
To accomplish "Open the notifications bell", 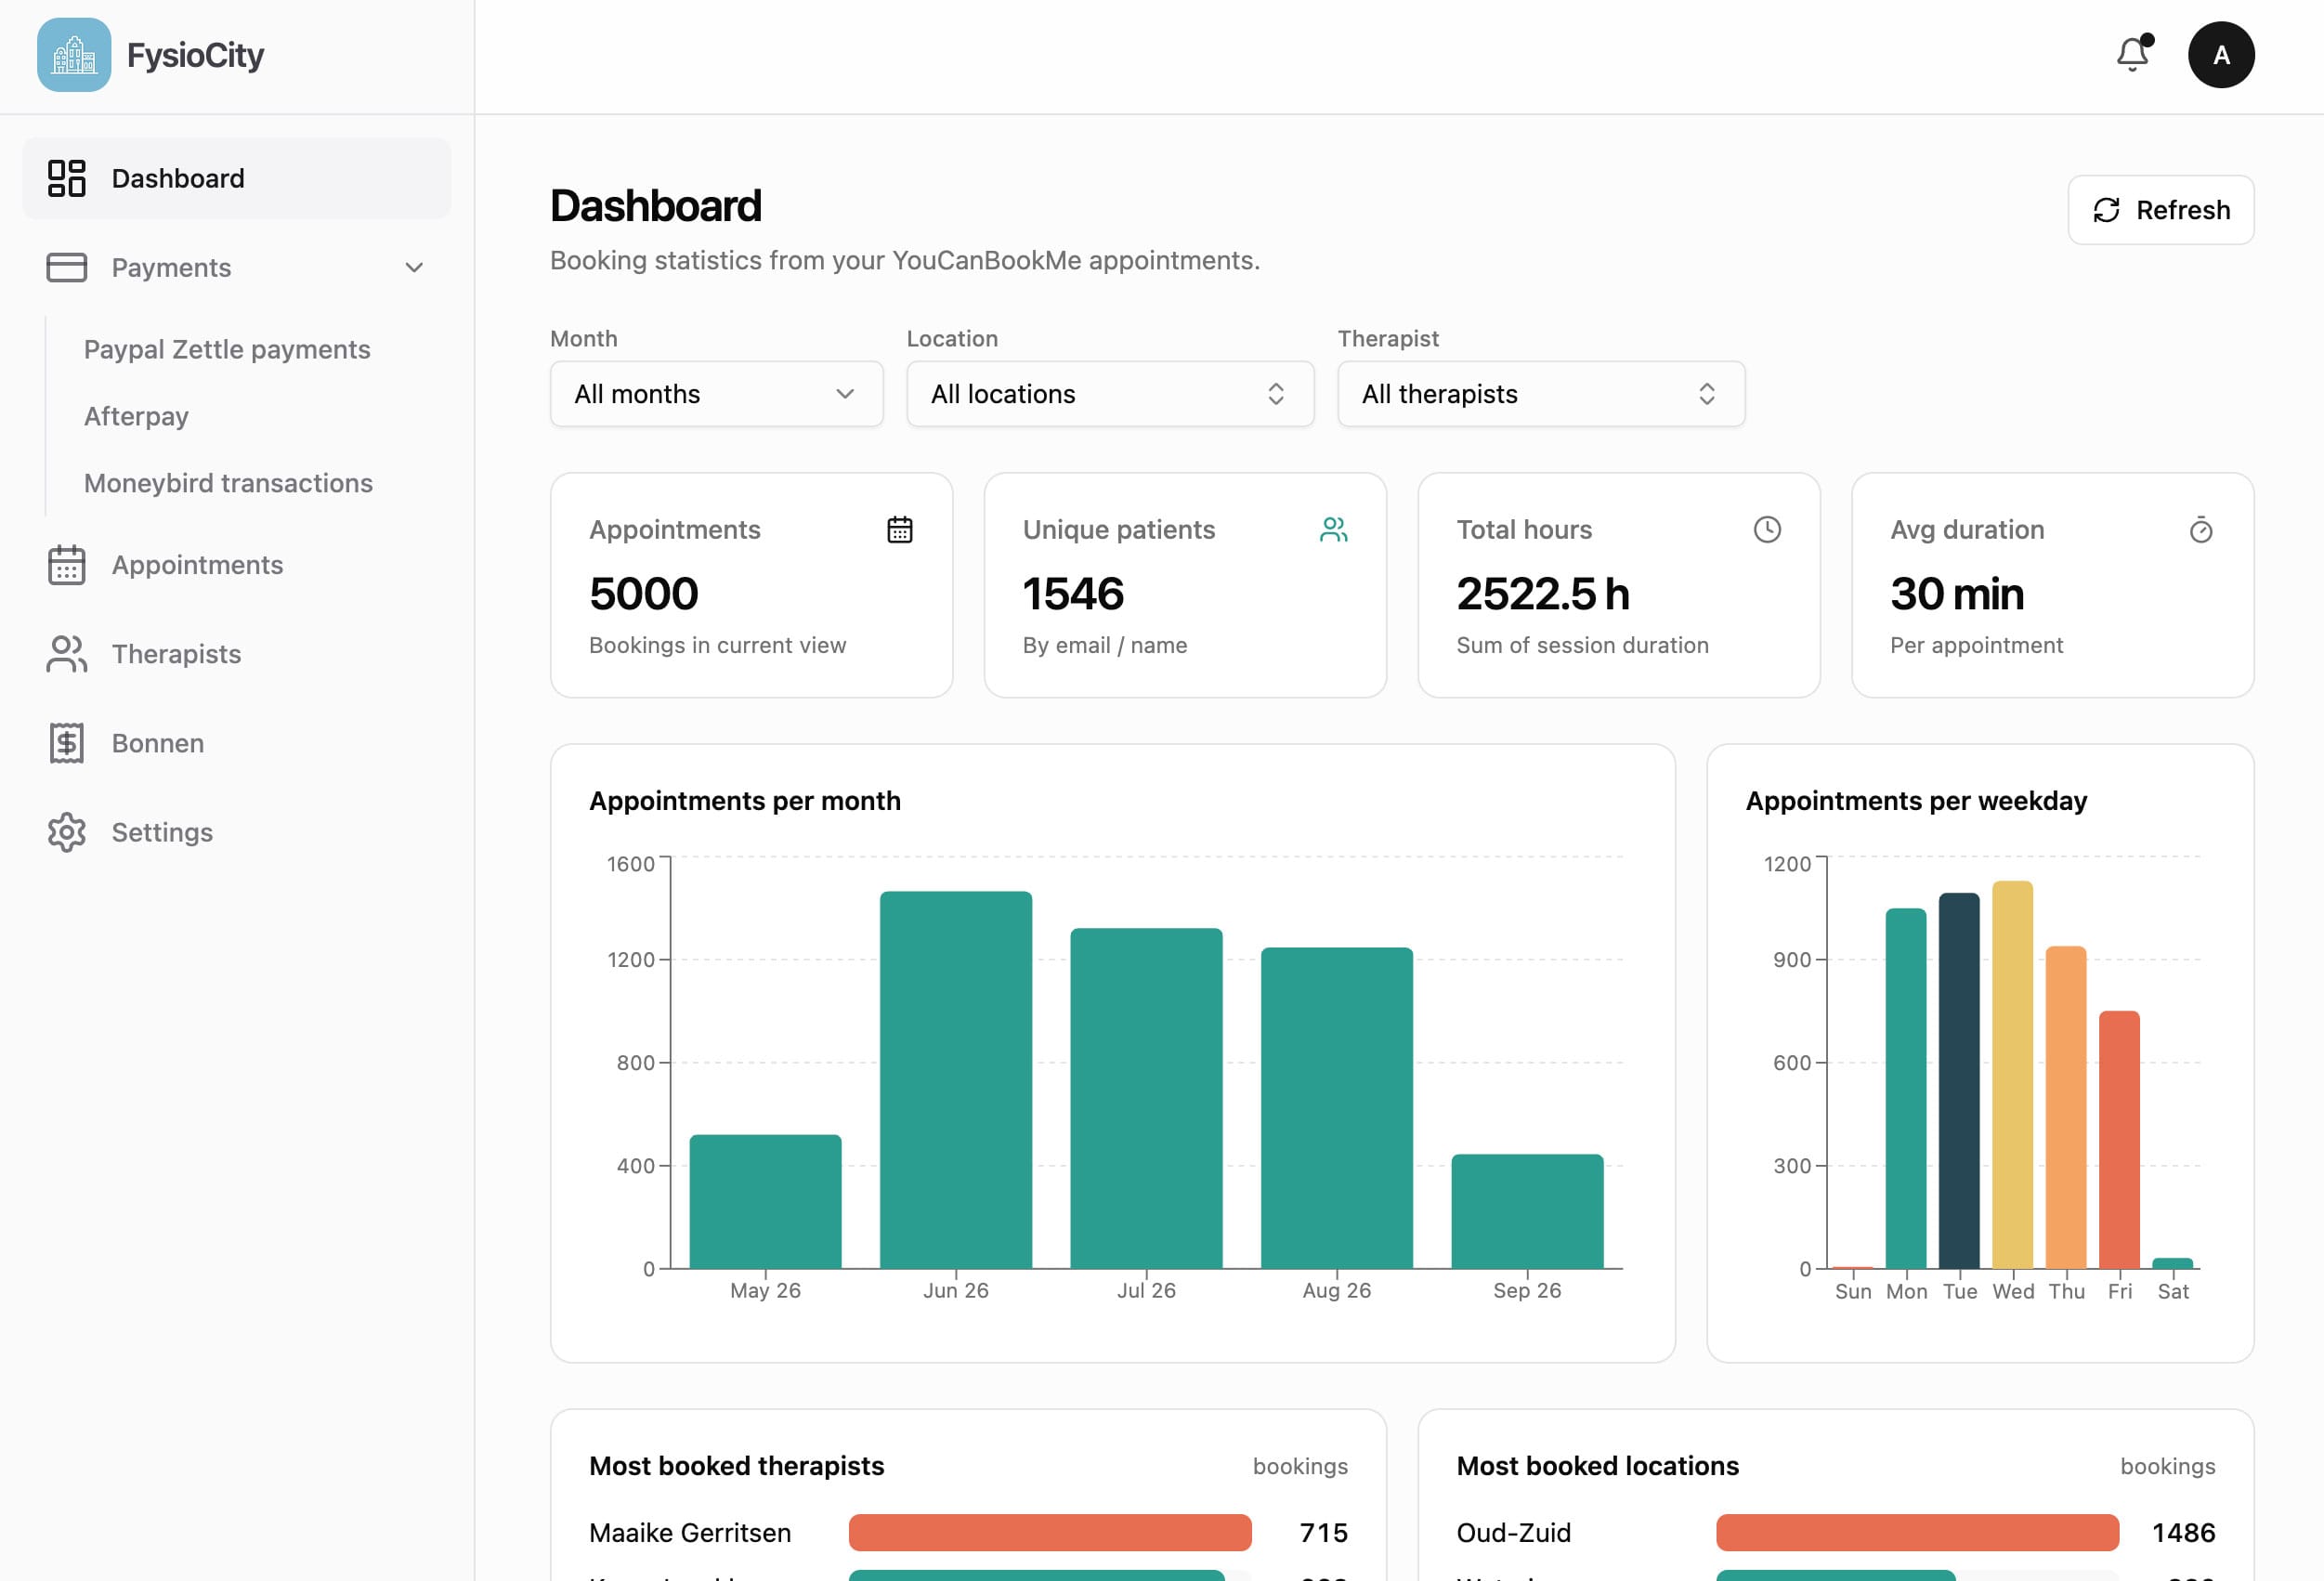I will 2133,54.
